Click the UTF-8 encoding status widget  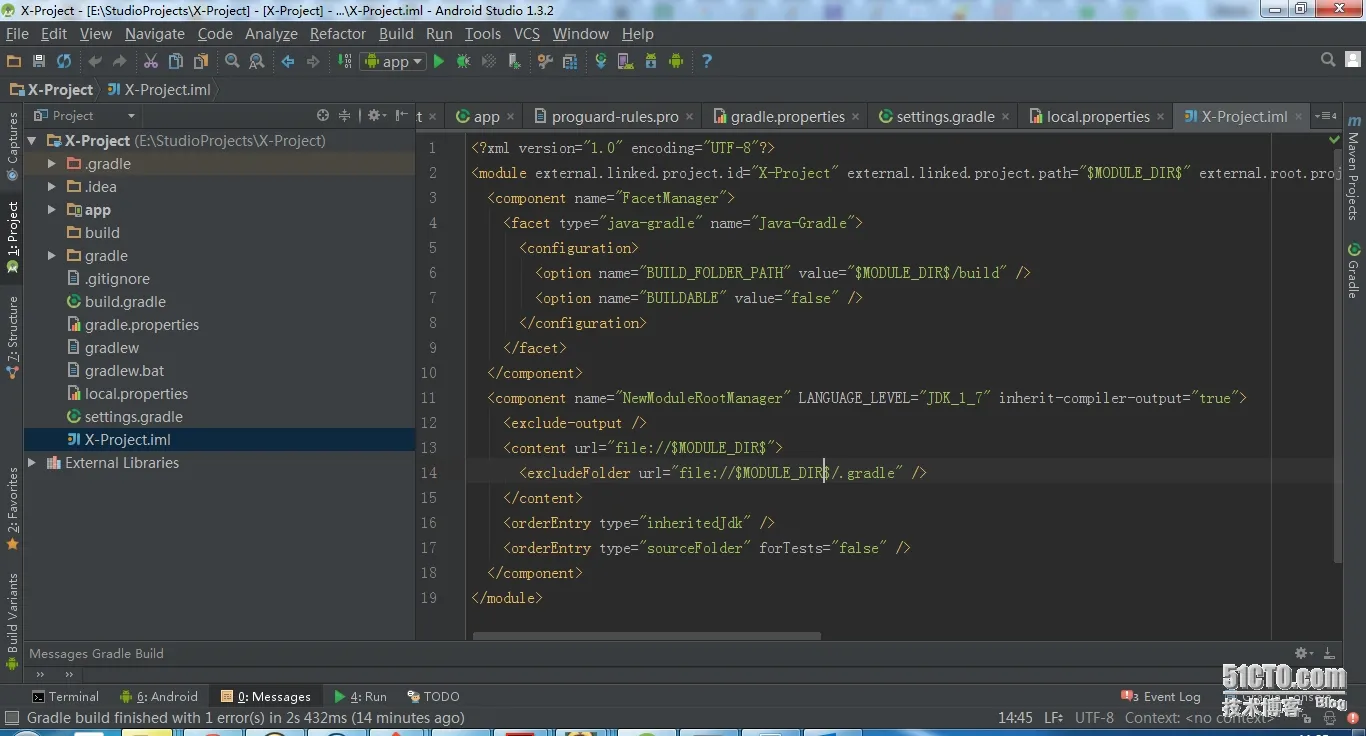pyautogui.click(x=1094, y=718)
